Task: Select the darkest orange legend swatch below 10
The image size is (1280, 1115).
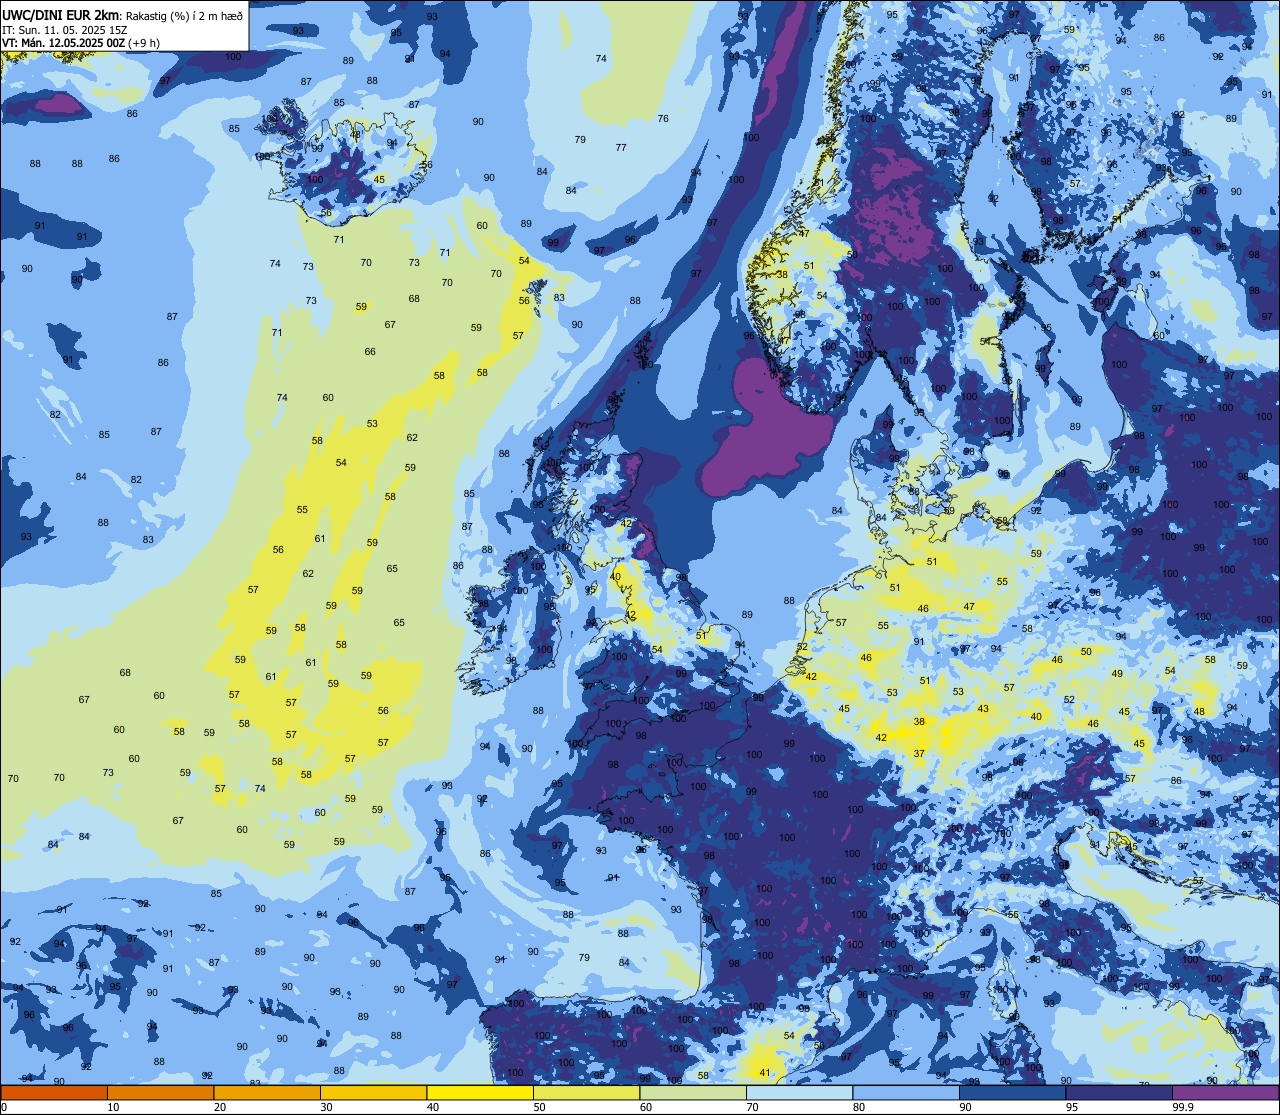Action: tap(54, 1092)
